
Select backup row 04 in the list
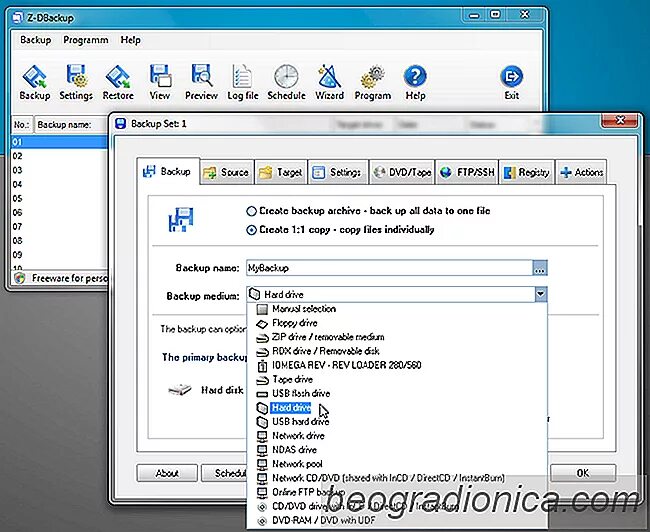[x=59, y=184]
